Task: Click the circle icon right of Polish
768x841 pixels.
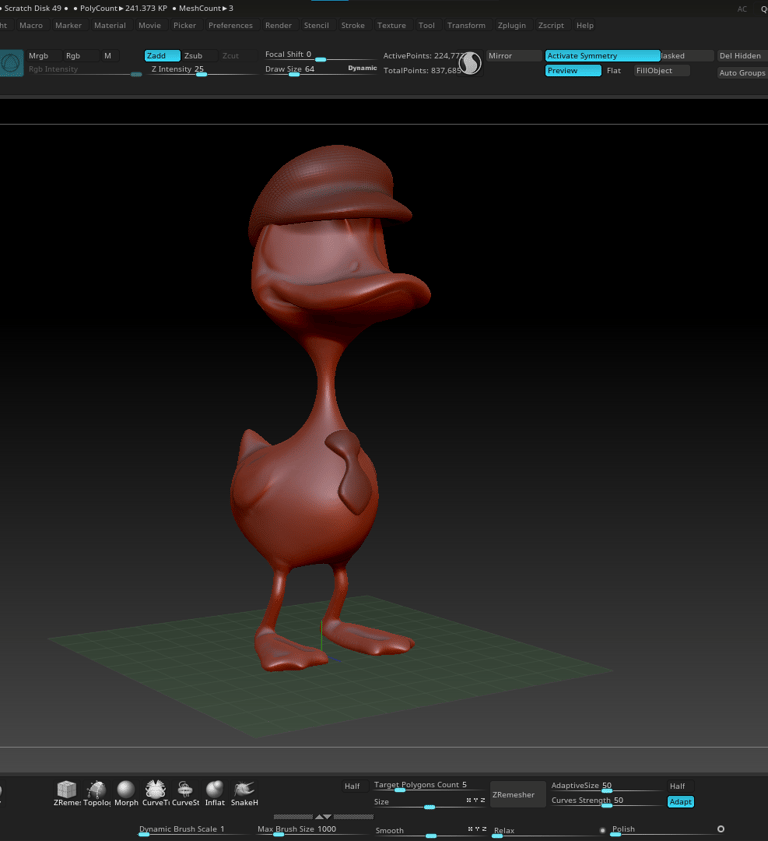Action: pyautogui.click(x=721, y=829)
